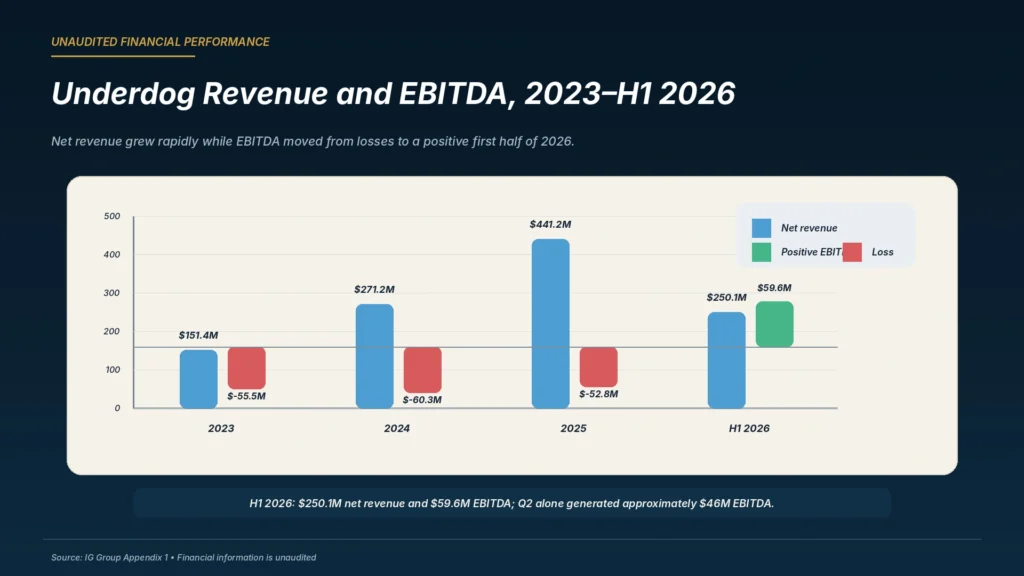Screen dimensions: 1024x576
Task: Click the '$-60.3M' data label
Action: (x=422, y=400)
